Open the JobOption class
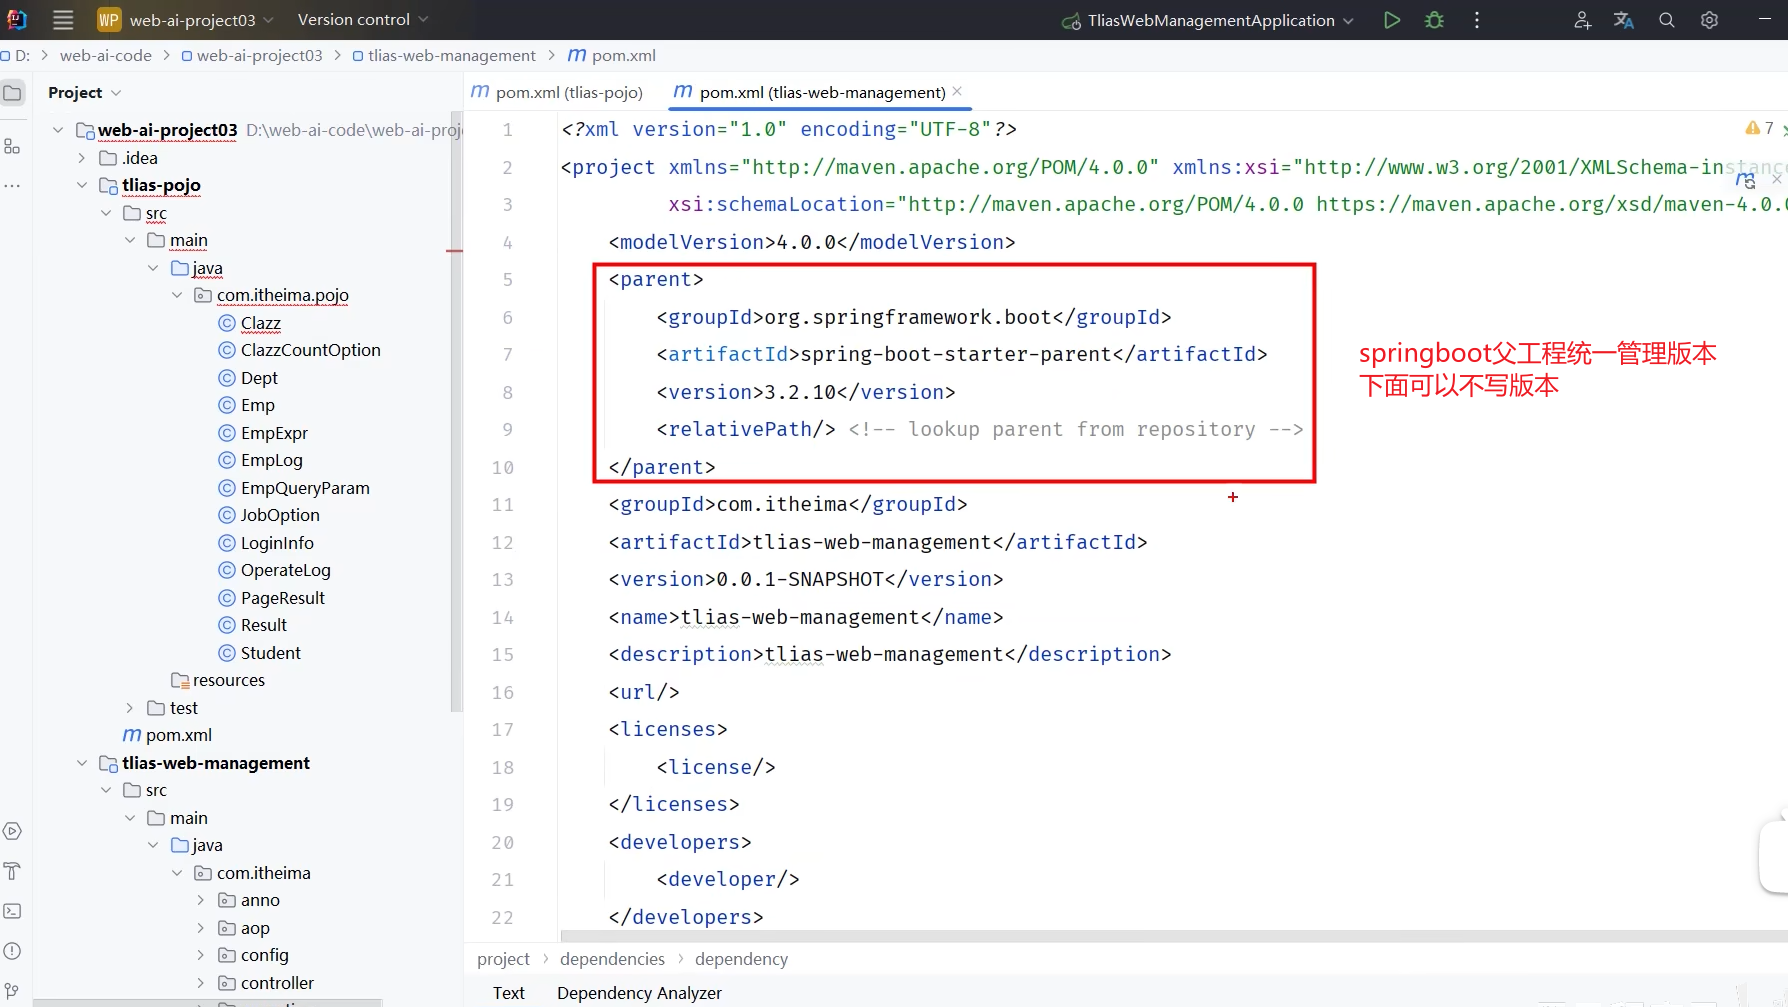 tap(280, 515)
